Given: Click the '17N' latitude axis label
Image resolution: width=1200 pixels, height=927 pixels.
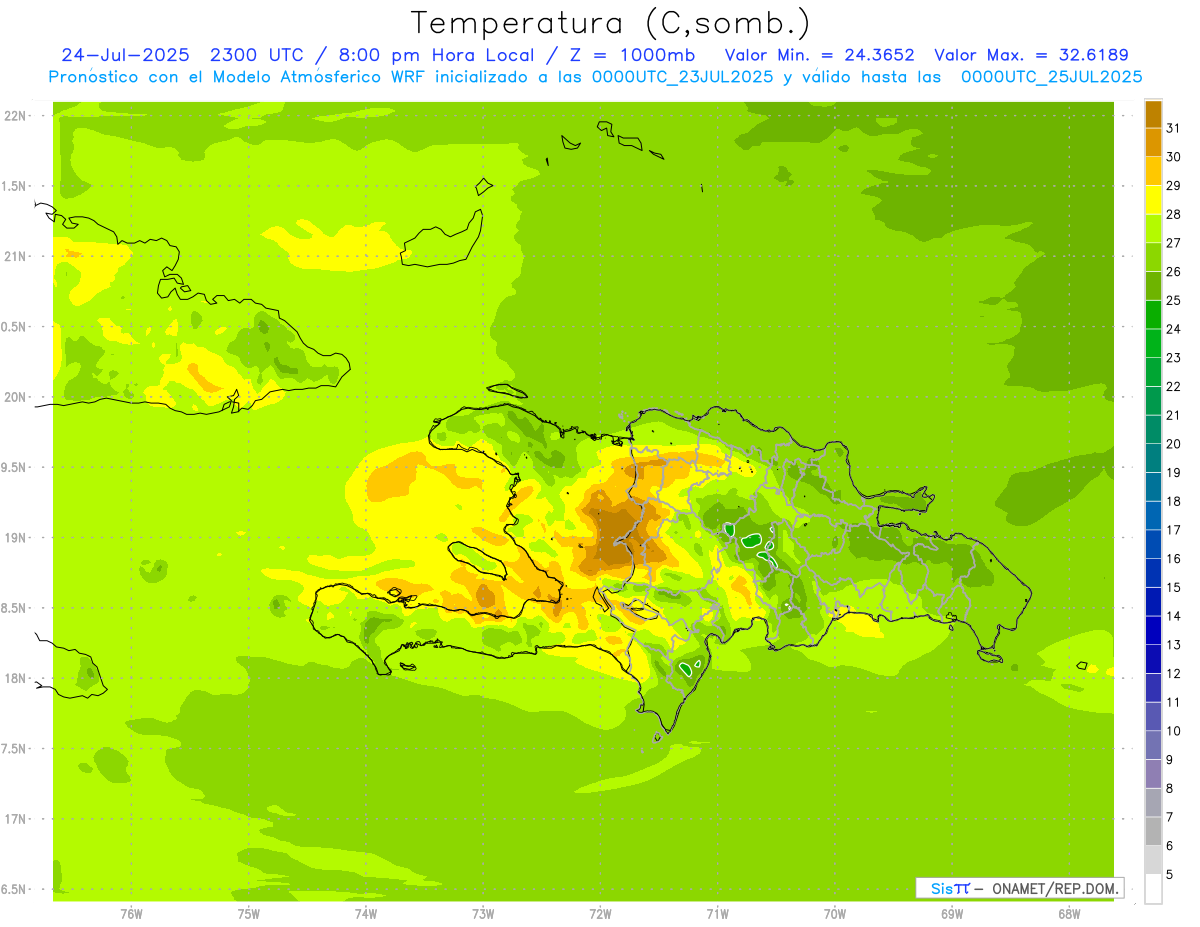Looking at the screenshot, I should click(15, 819).
